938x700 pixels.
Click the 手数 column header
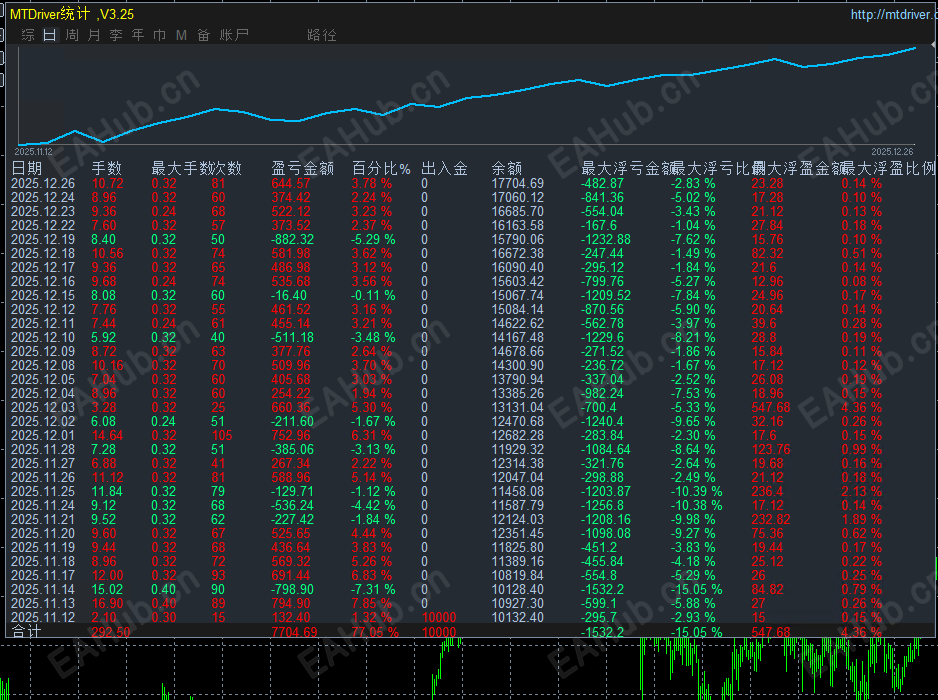tap(107, 168)
